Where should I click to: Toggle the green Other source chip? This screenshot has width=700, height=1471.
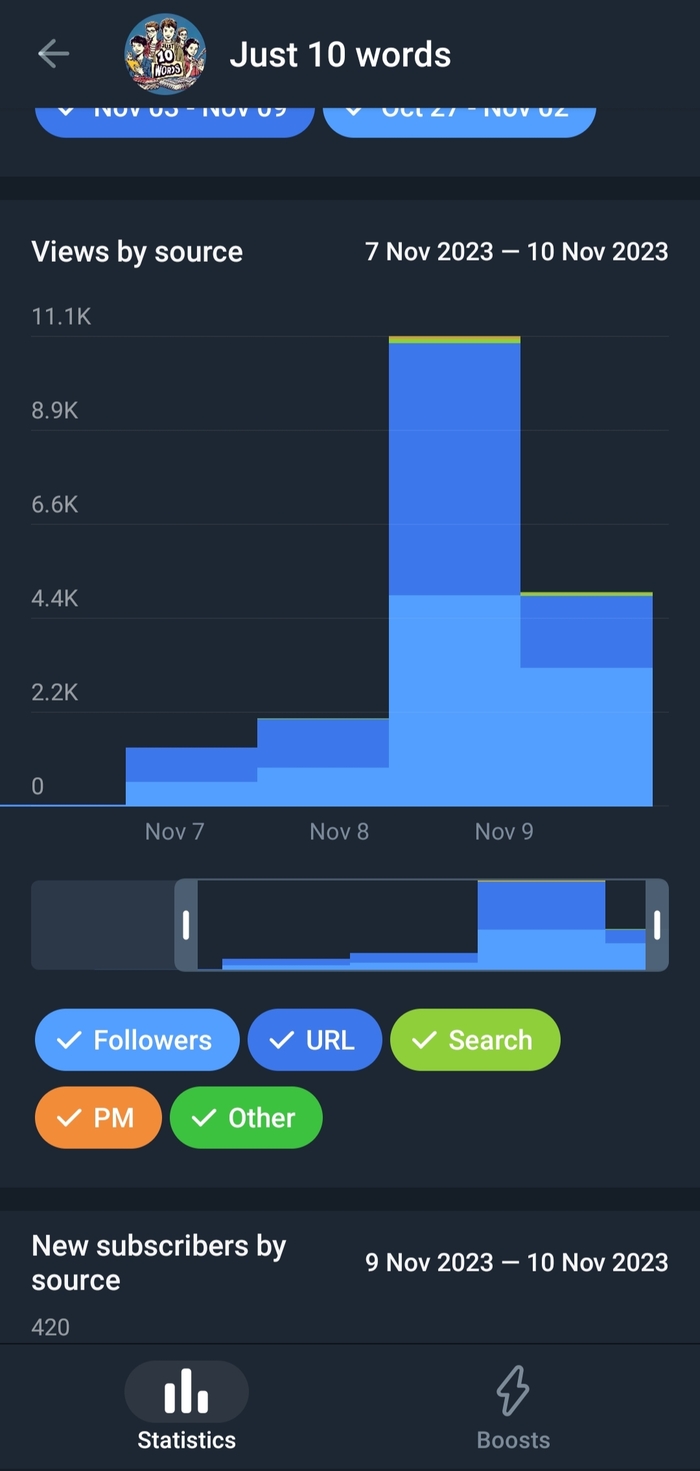coord(246,1117)
